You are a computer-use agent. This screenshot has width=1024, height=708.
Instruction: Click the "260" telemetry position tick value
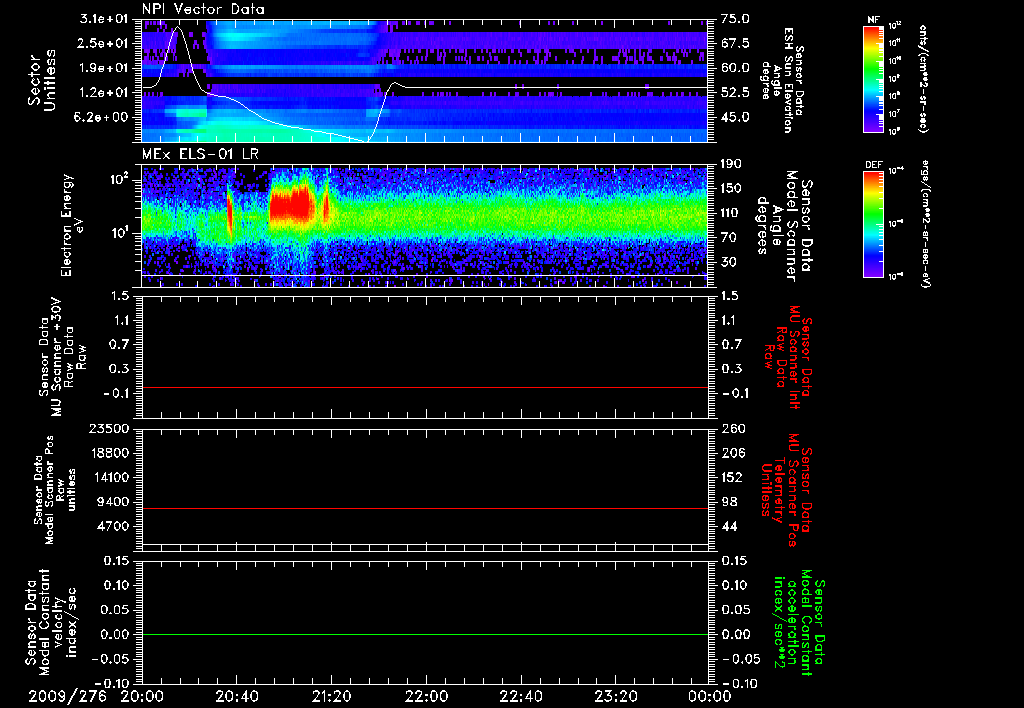[x=732, y=428]
